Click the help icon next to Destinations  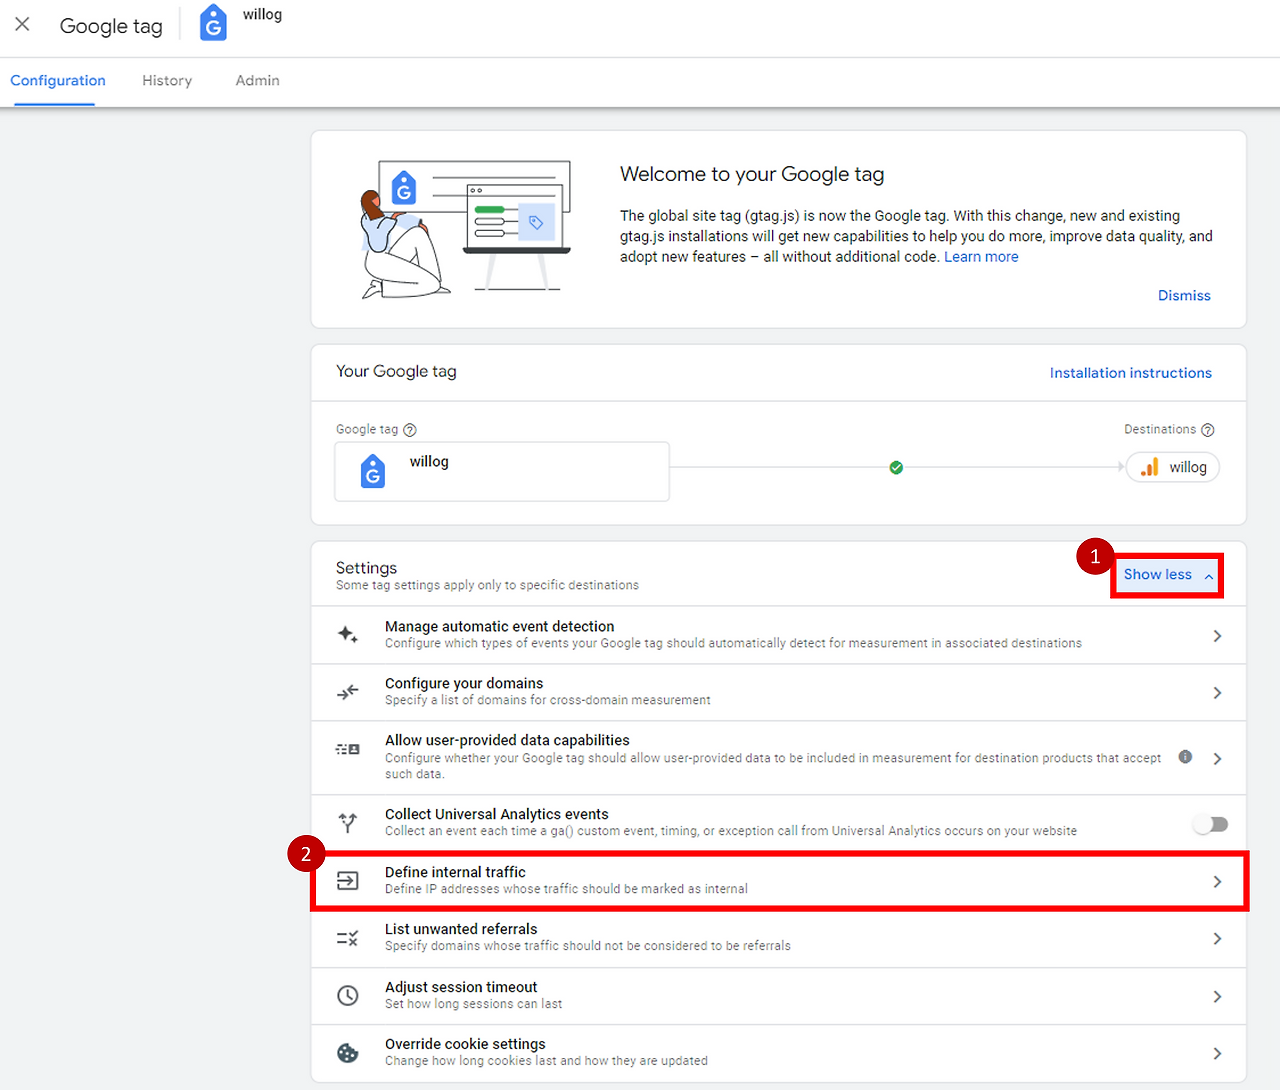click(1208, 430)
